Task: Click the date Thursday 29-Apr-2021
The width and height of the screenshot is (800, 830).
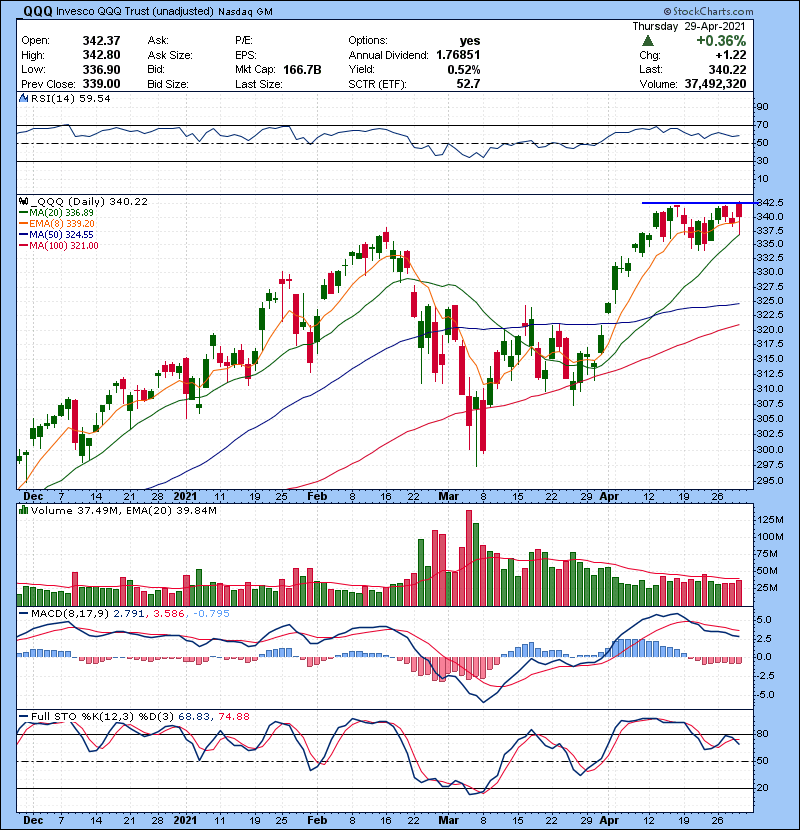Action: point(689,26)
